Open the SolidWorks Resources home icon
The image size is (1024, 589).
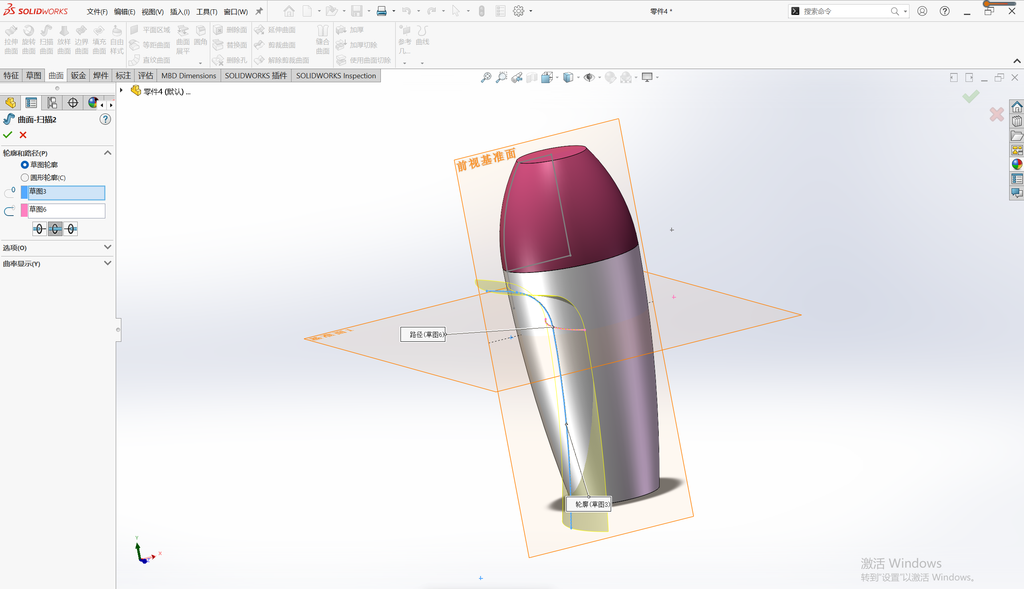tap(1017, 107)
